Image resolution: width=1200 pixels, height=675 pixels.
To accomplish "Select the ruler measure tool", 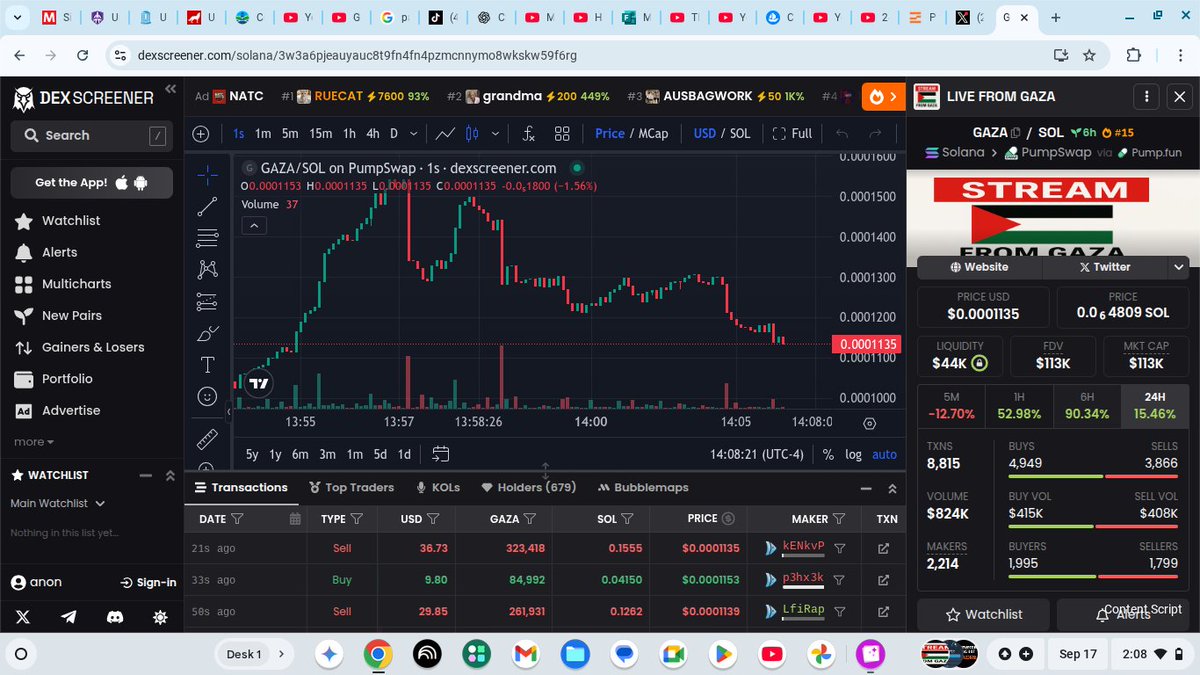I will pos(207,438).
